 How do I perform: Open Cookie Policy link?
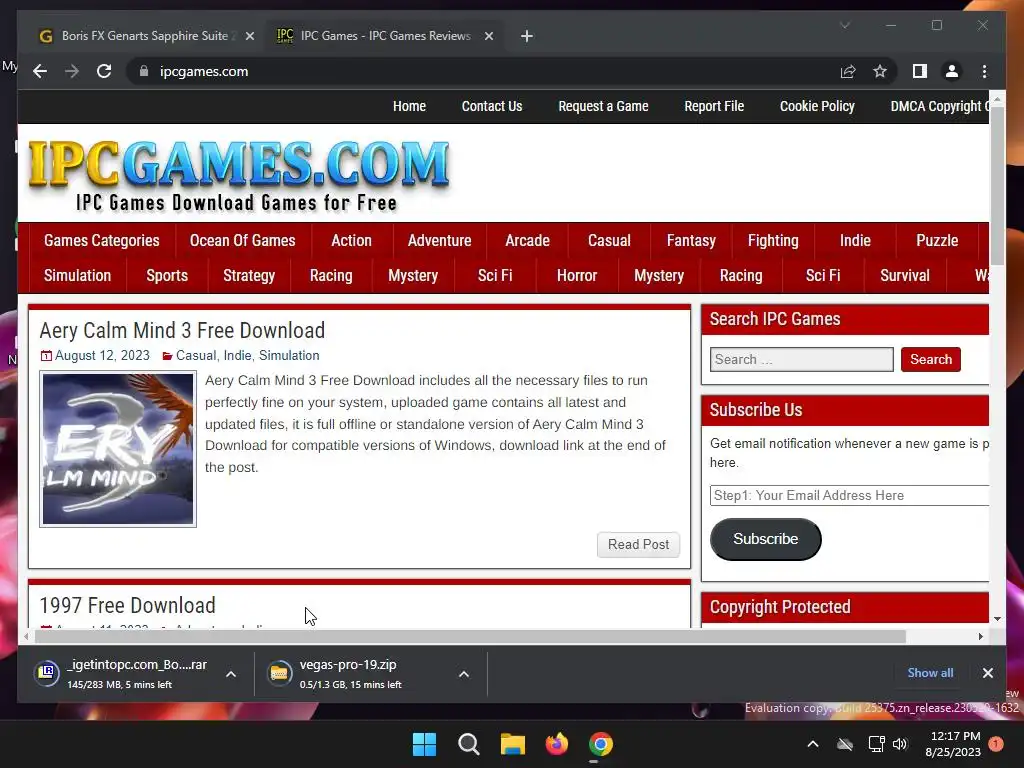coord(817,106)
